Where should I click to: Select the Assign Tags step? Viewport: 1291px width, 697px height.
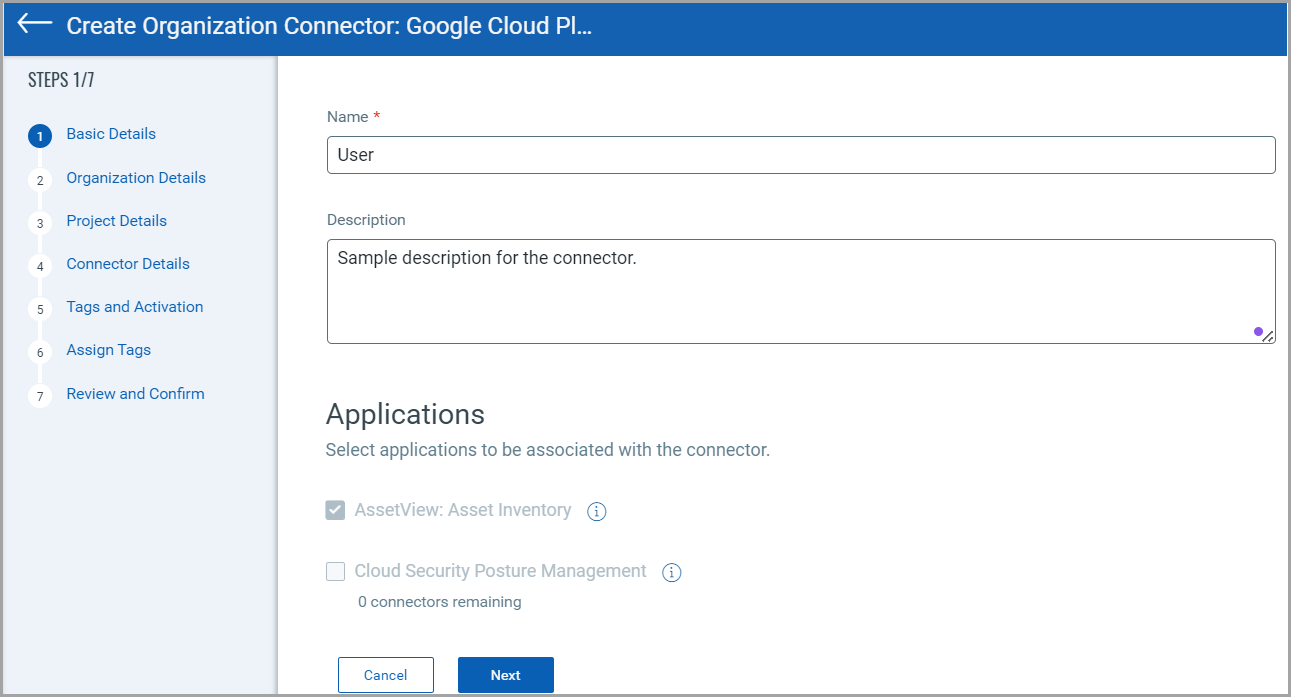pos(108,350)
